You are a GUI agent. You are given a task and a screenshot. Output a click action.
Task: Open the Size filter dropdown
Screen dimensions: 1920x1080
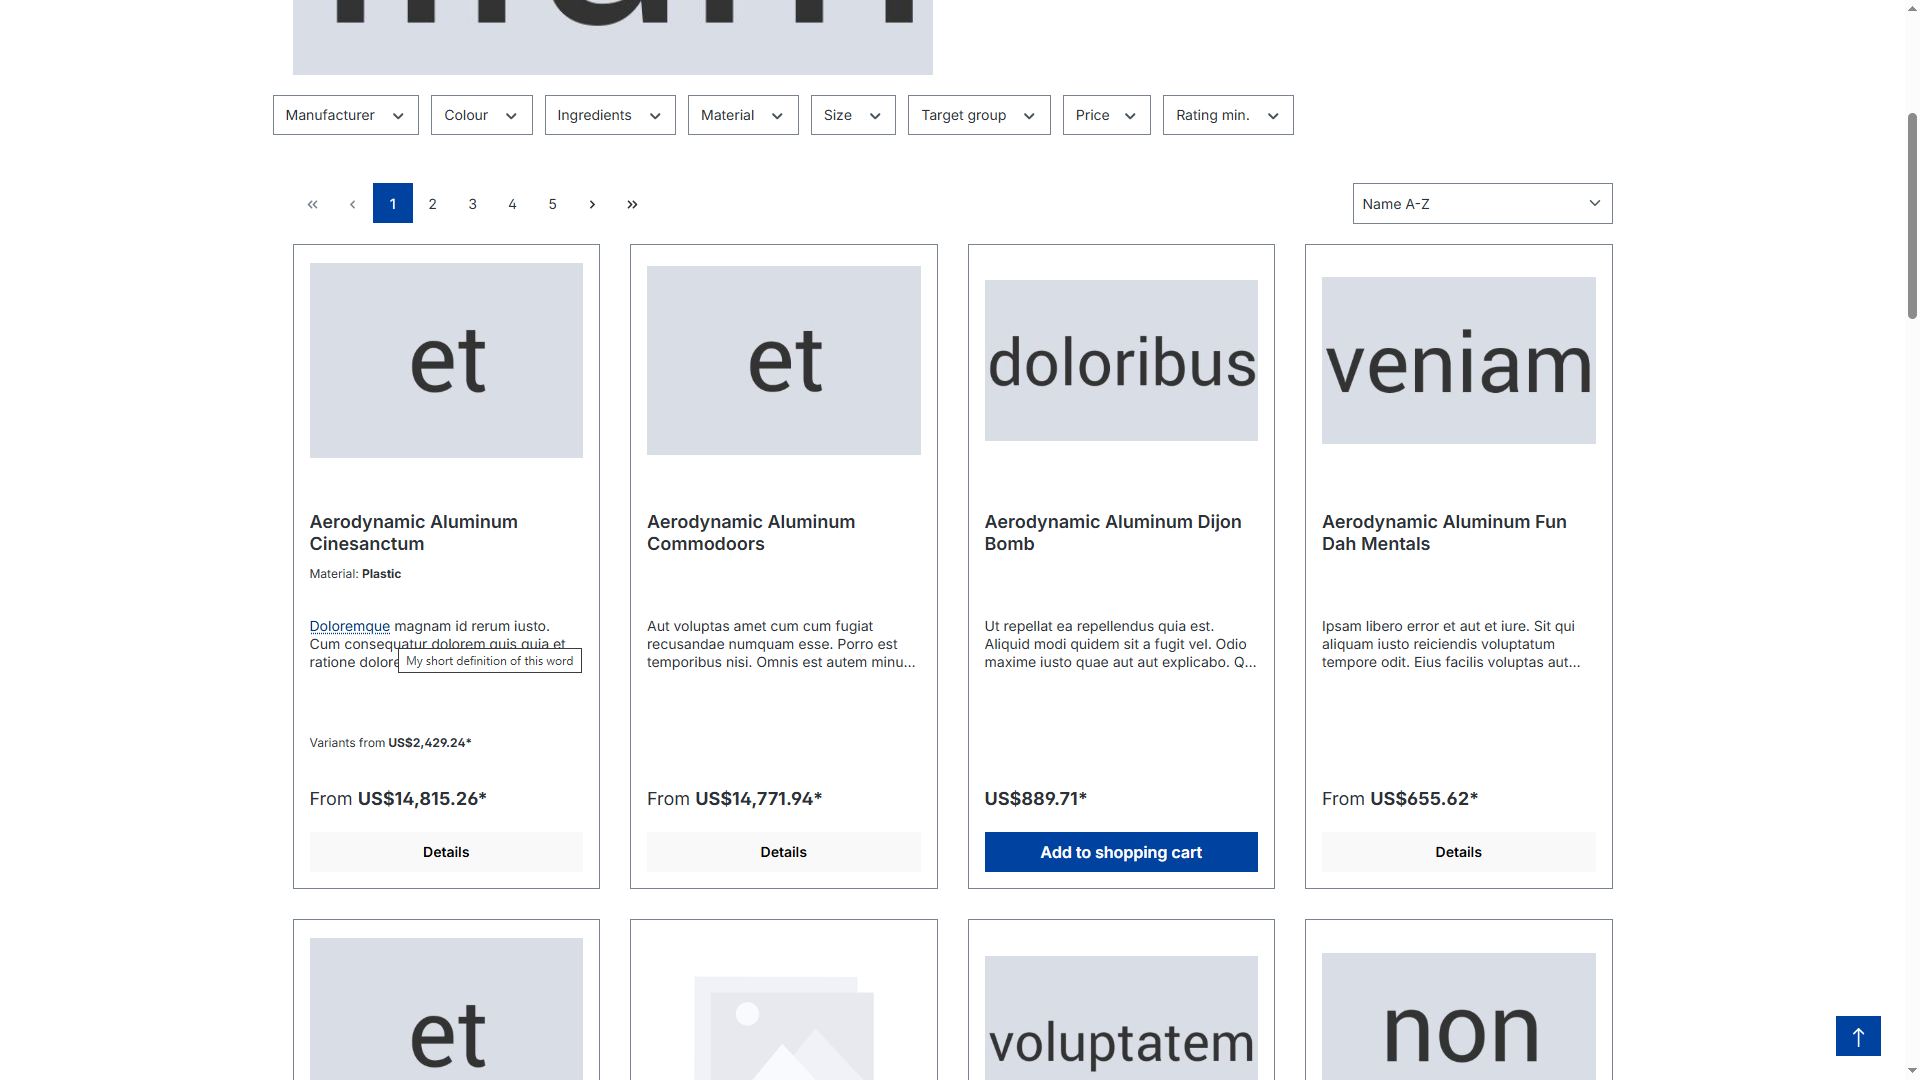click(853, 115)
